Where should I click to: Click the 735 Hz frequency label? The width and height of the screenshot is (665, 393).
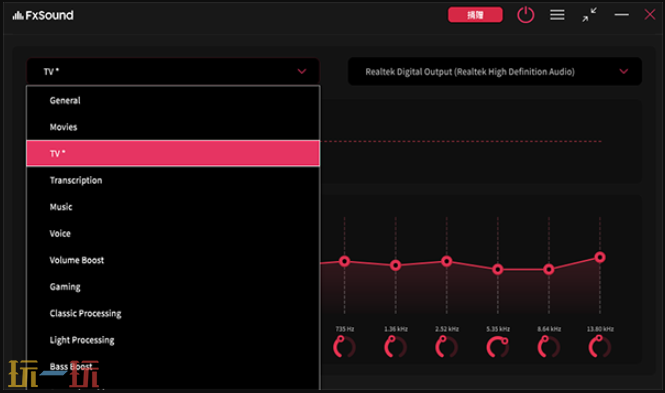[x=344, y=329]
